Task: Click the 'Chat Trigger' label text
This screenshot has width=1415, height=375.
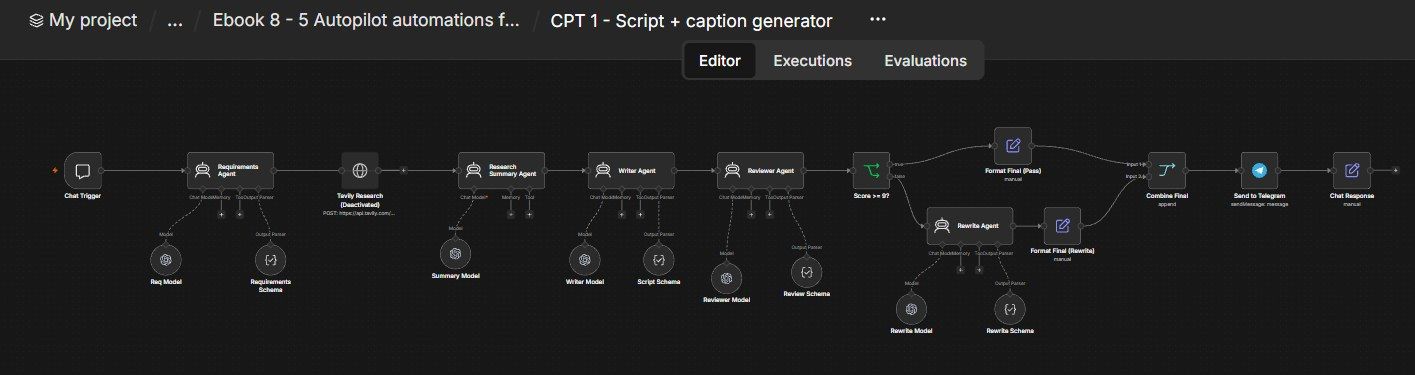Action: [83, 195]
